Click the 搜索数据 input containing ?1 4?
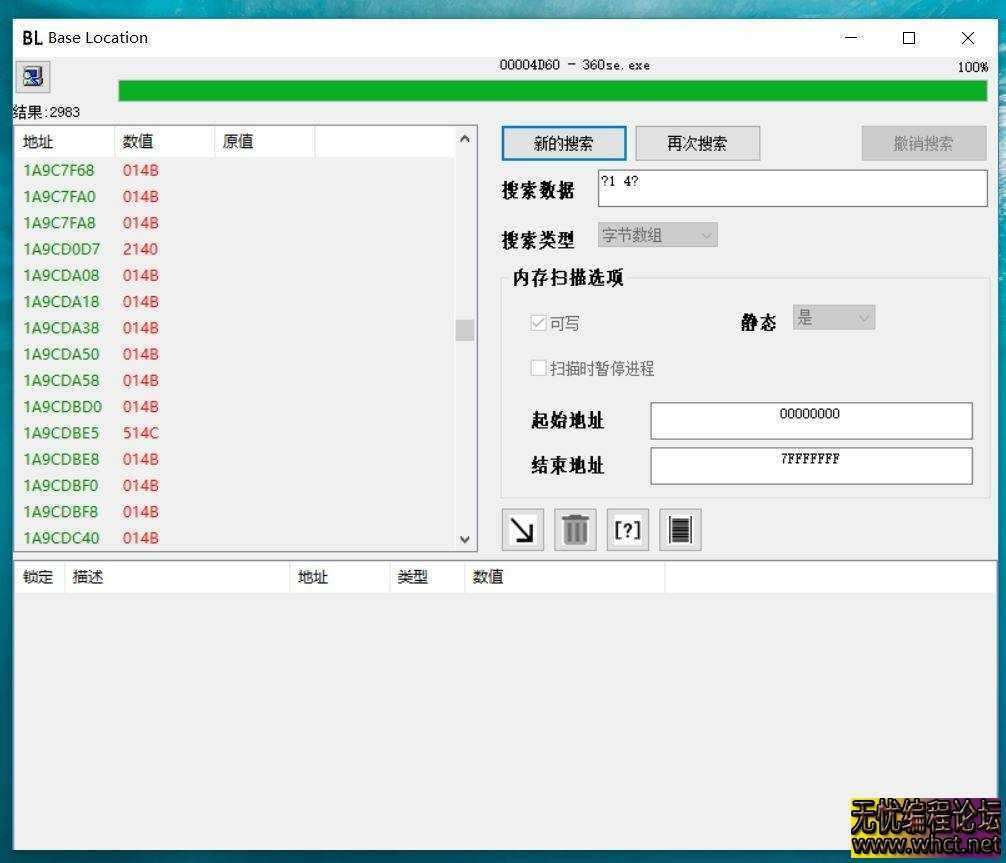Image resolution: width=1006 pixels, height=863 pixels. [x=792, y=188]
